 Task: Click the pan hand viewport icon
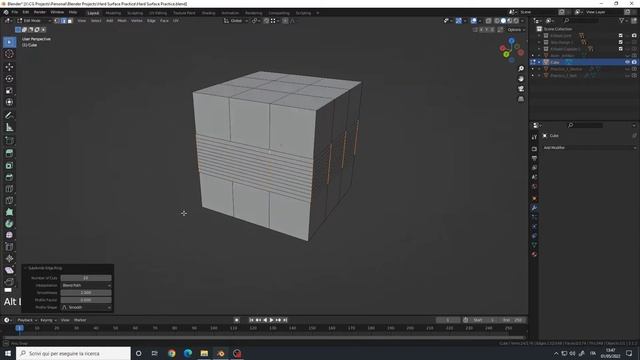pyautogui.click(x=521, y=79)
